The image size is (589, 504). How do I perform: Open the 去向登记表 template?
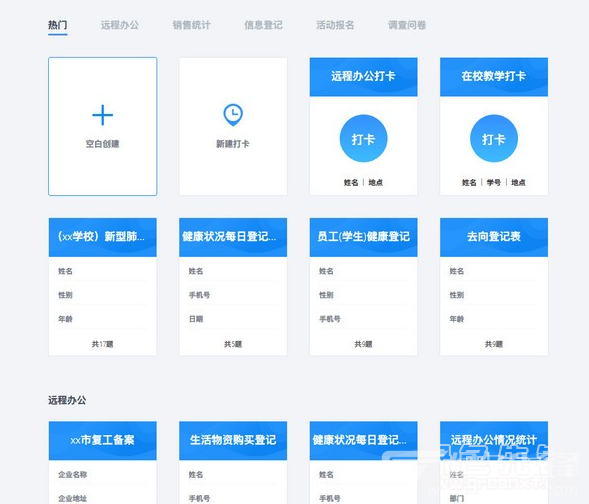coord(494,237)
